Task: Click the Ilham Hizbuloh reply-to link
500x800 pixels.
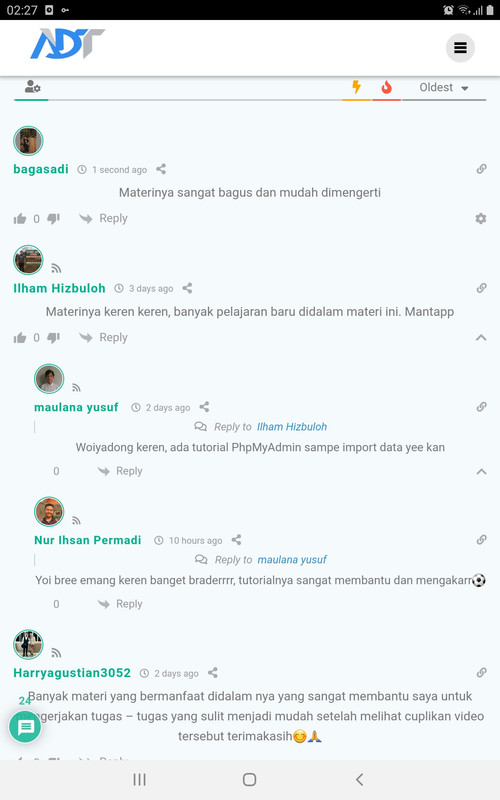Action: click(292, 427)
